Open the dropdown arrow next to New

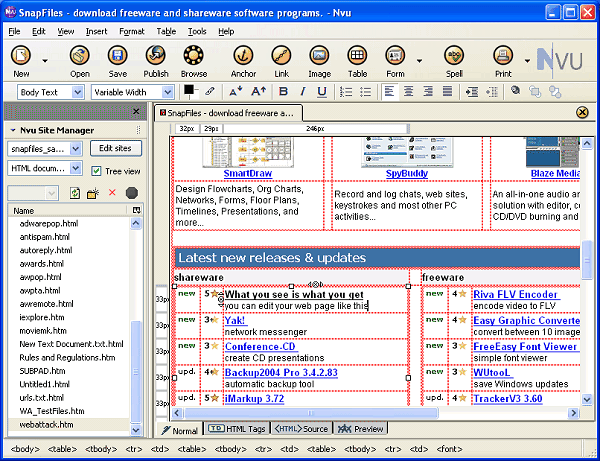click(45, 60)
